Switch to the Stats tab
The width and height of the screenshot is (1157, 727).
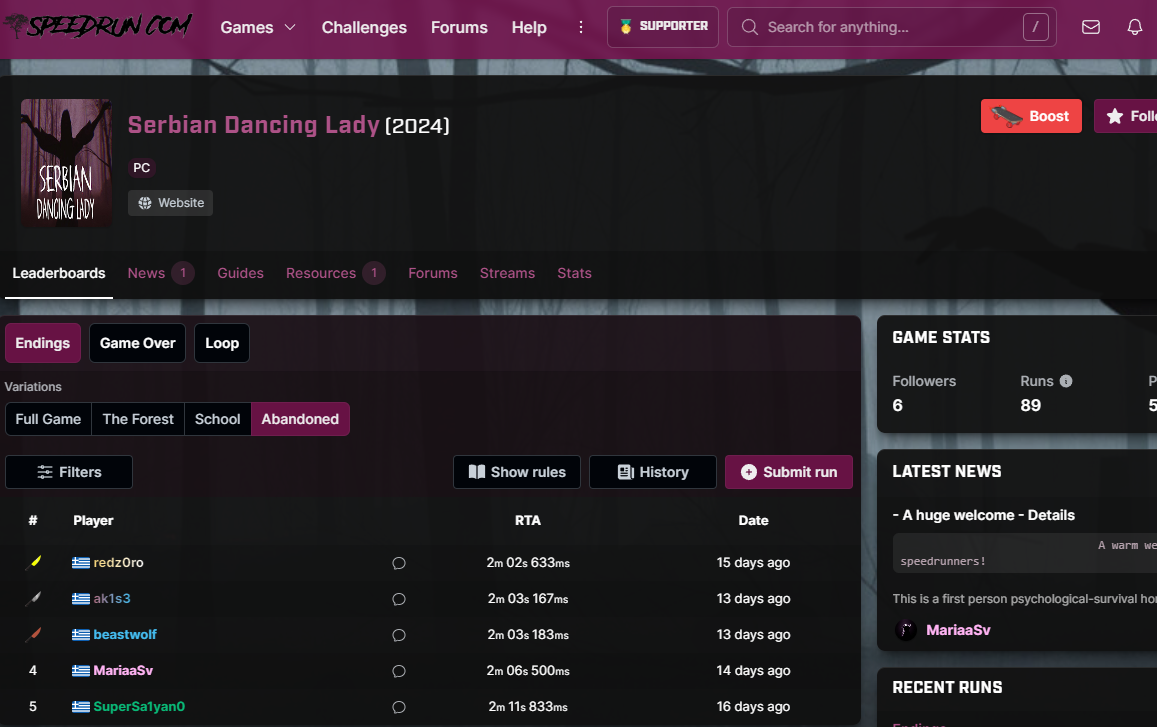pos(574,273)
